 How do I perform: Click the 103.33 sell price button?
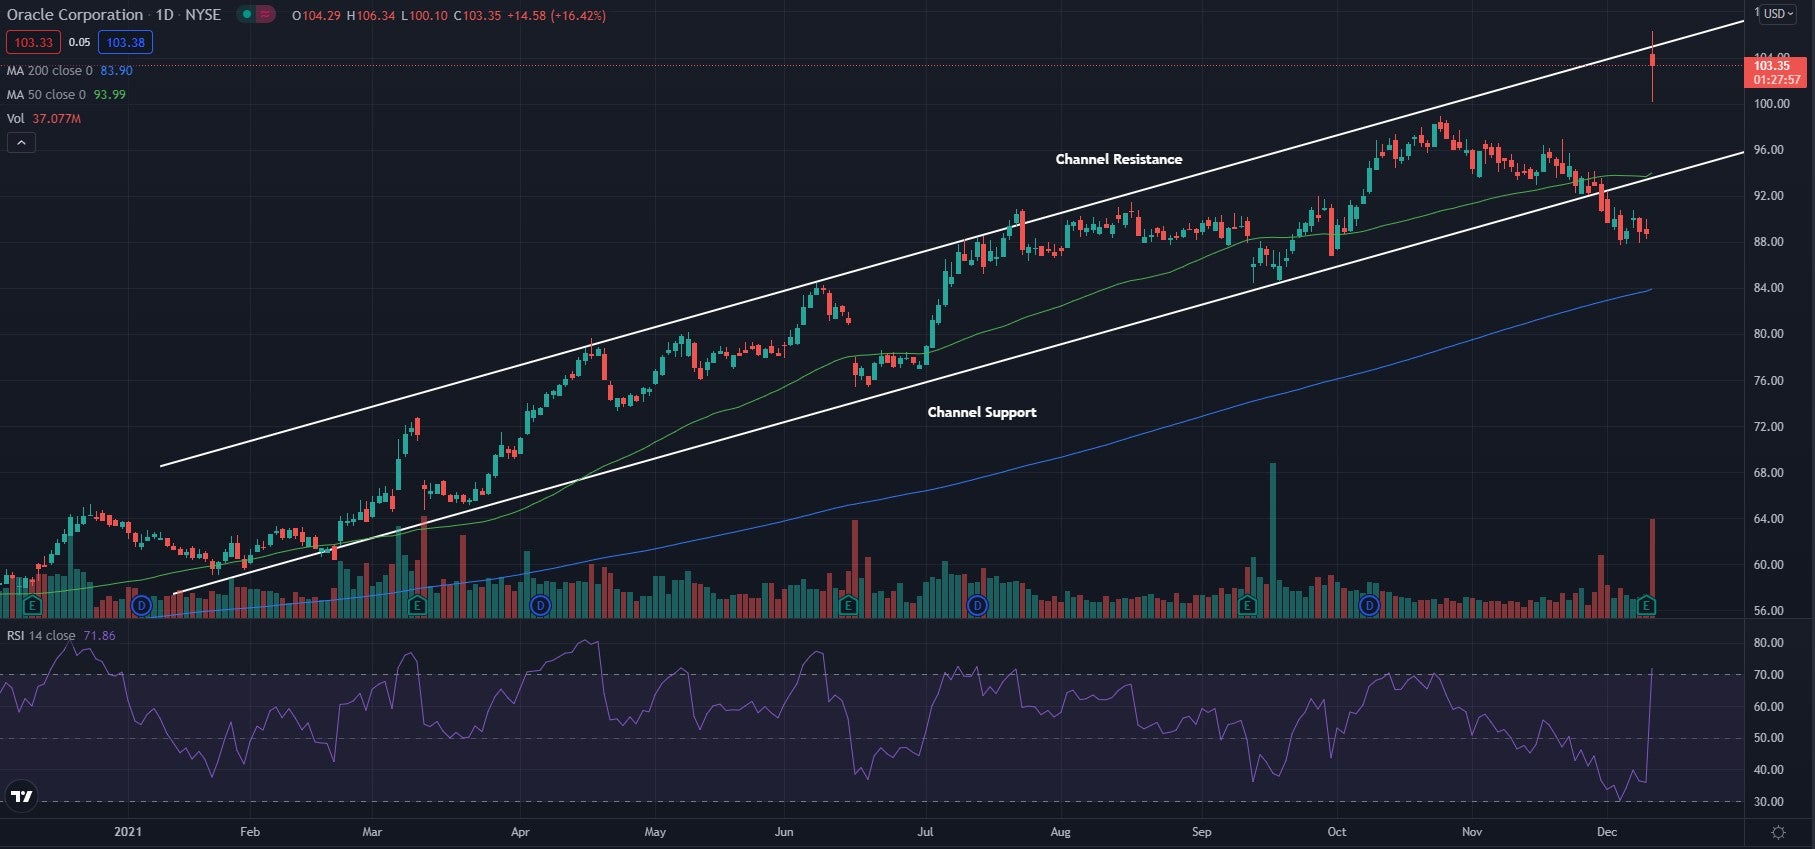[x=33, y=42]
